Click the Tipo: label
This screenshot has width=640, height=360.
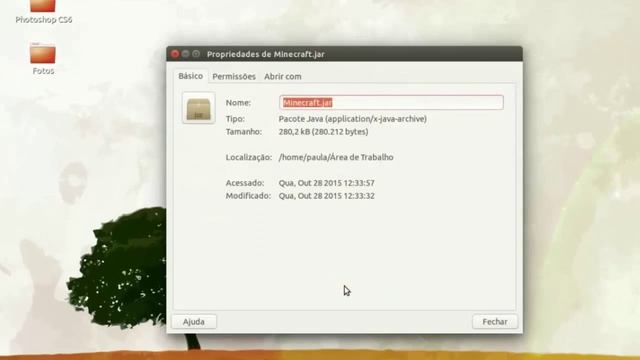(x=235, y=119)
